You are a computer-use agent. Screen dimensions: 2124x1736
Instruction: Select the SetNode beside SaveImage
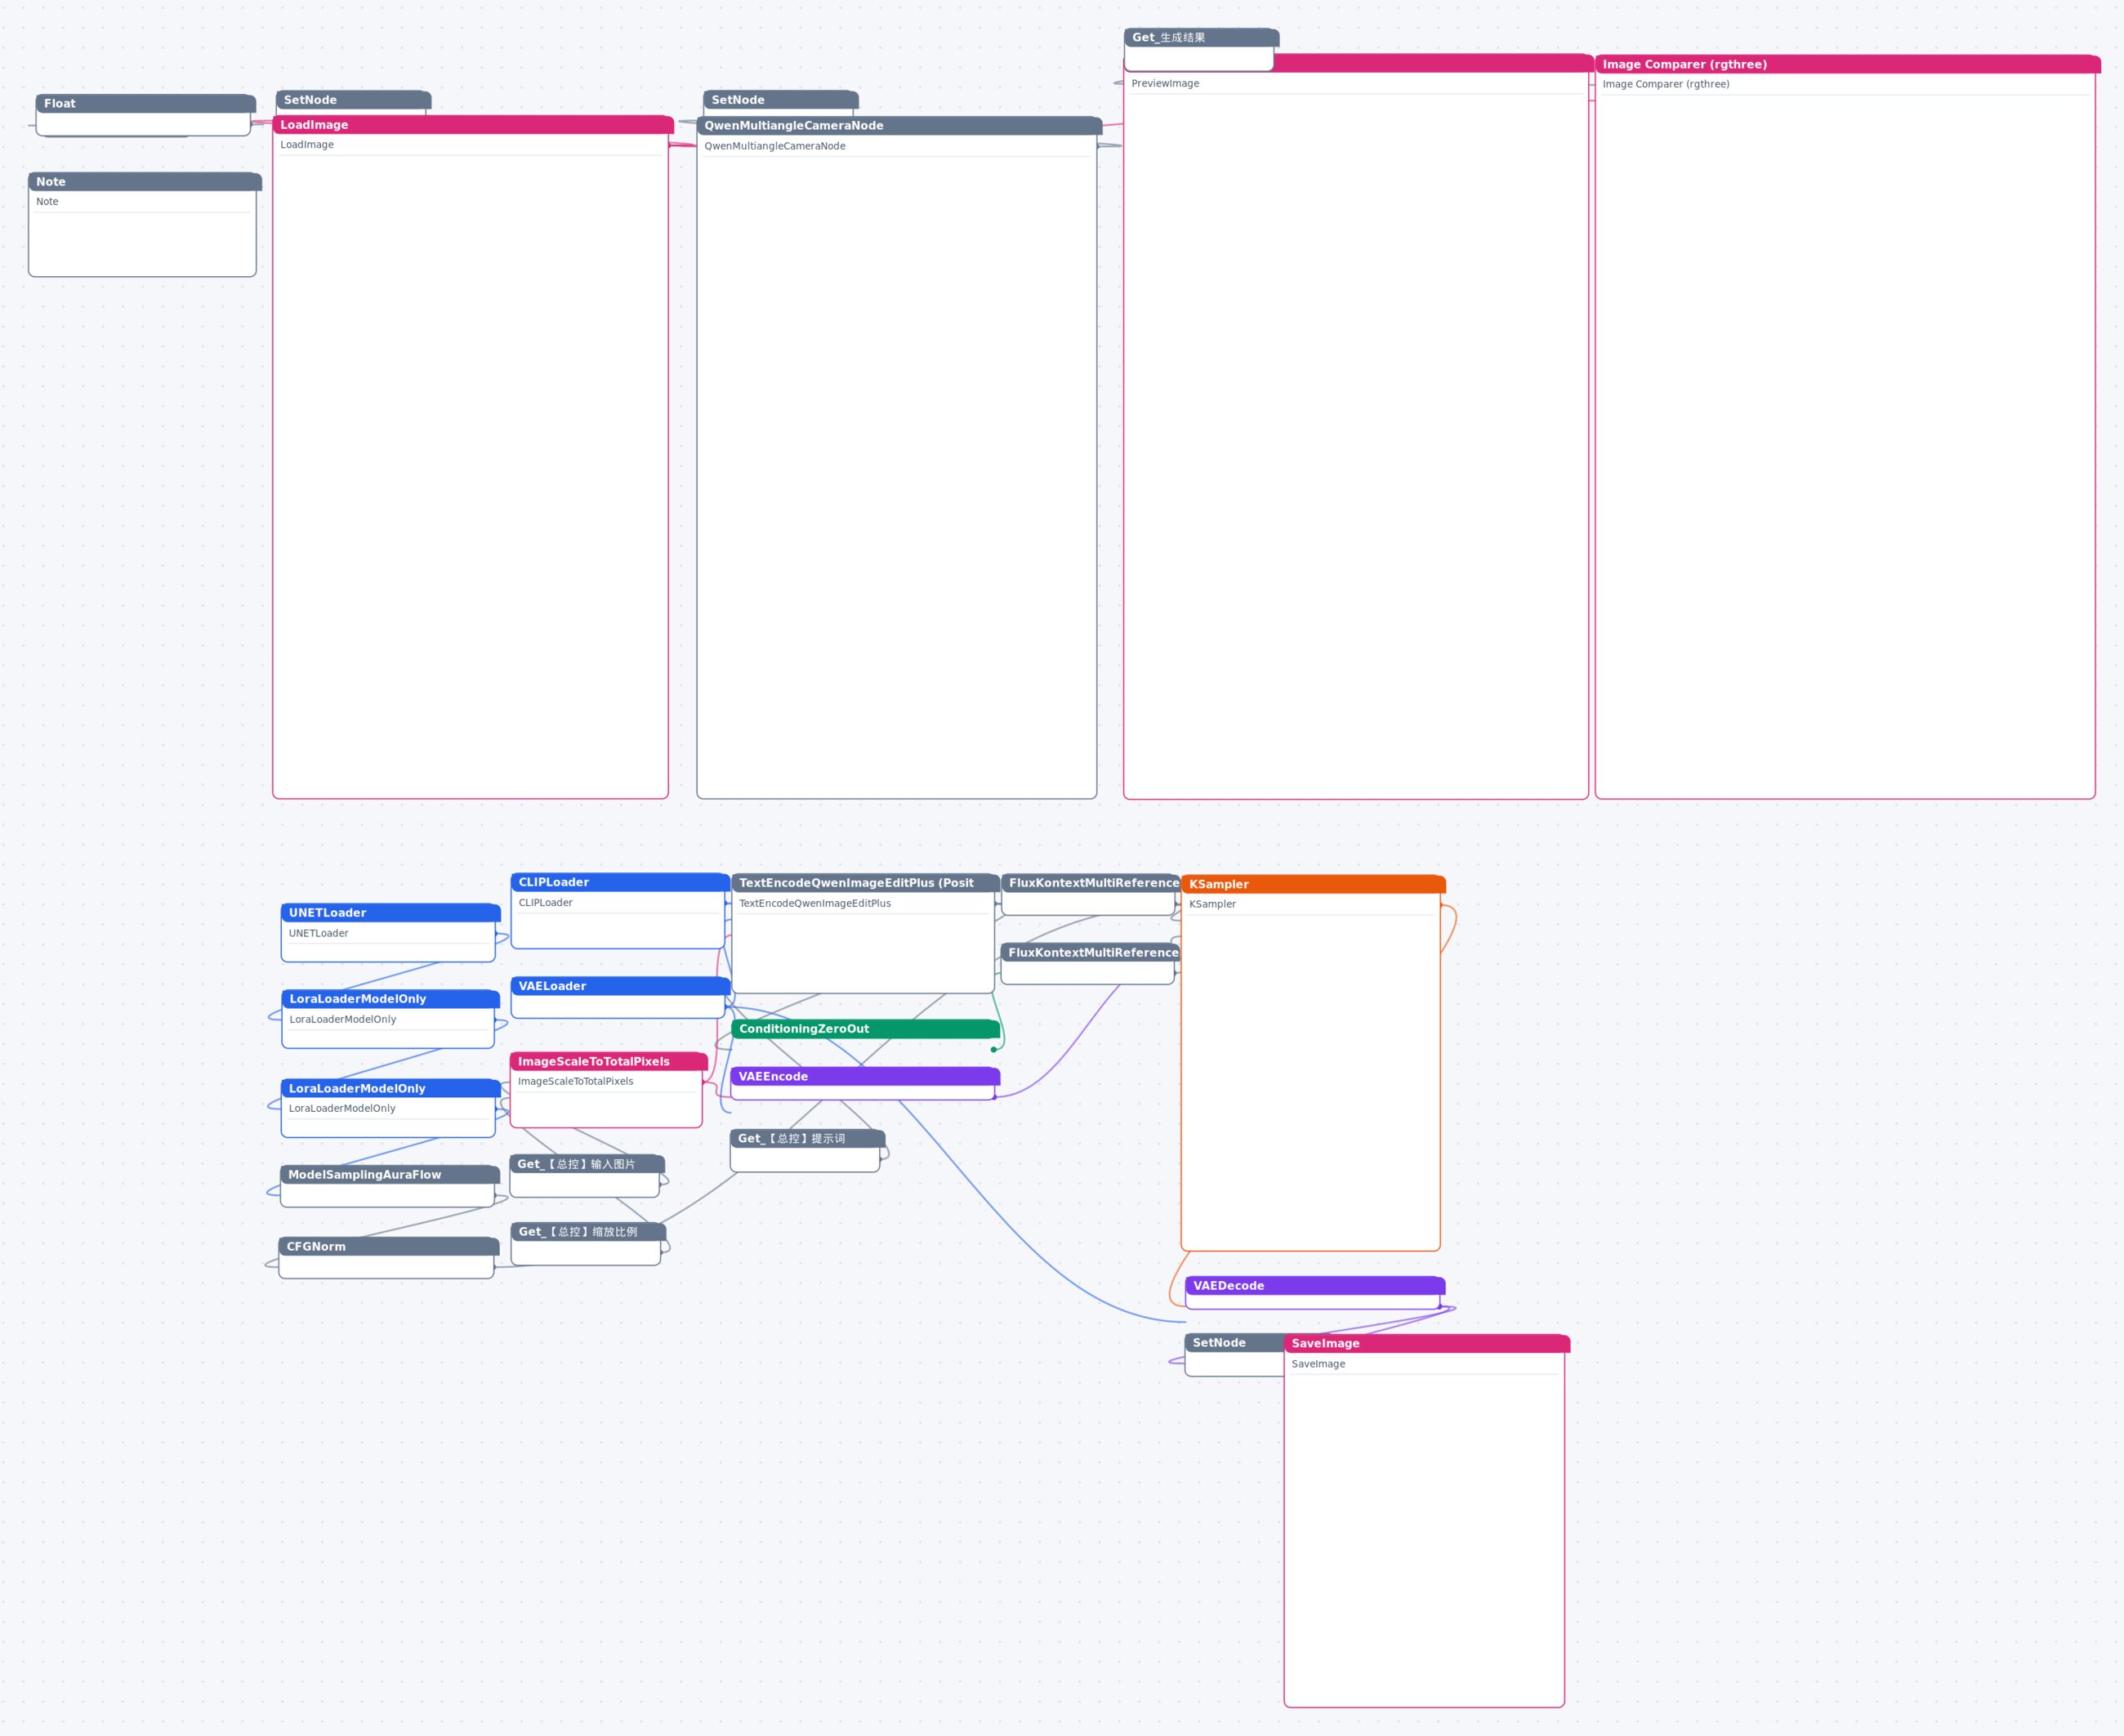tap(1234, 1354)
